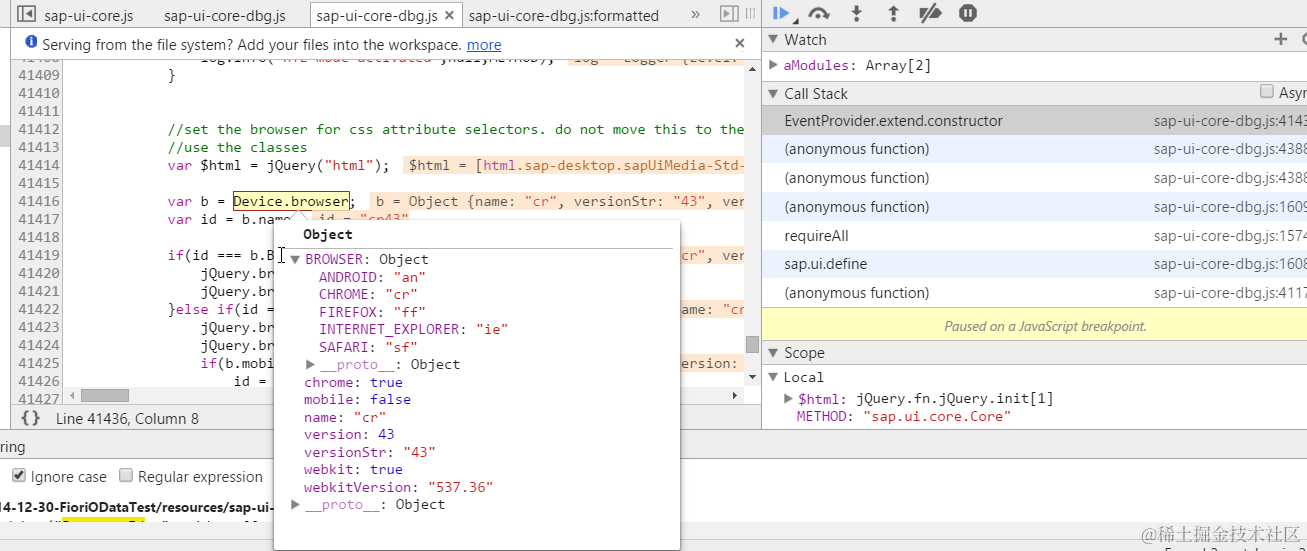Click the webkitVersion "537.36" property
The width and height of the screenshot is (1307, 551).
(x=399, y=487)
